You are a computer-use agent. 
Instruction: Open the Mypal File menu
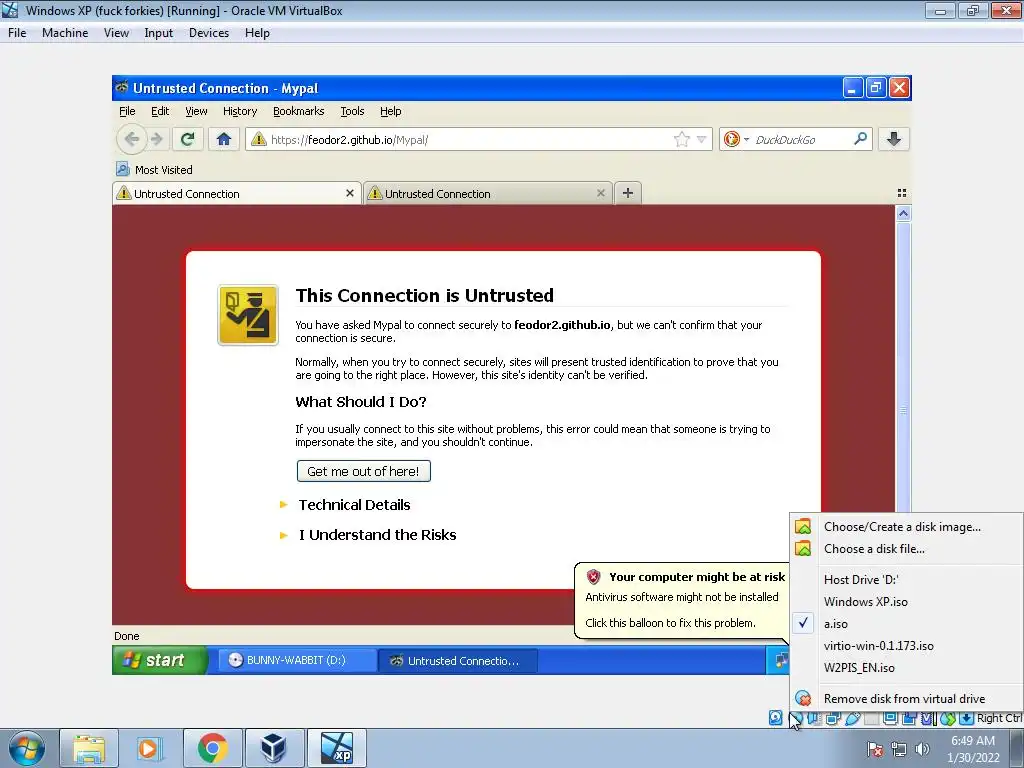tap(127, 111)
